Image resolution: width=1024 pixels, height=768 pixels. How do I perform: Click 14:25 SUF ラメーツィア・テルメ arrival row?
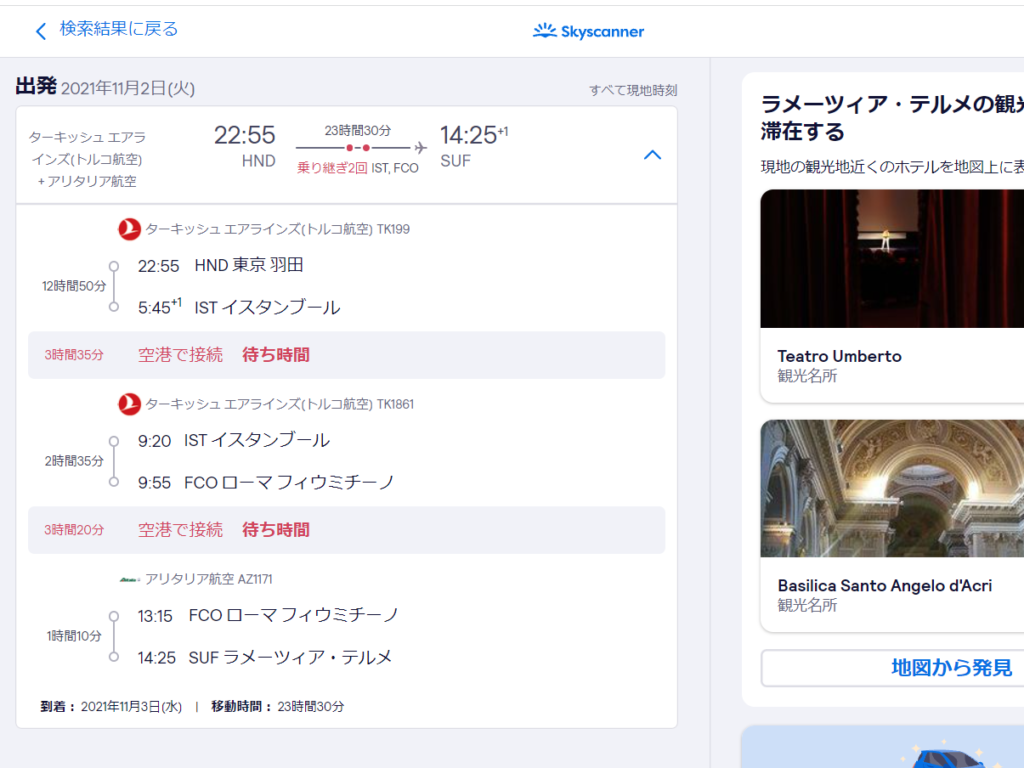point(264,657)
